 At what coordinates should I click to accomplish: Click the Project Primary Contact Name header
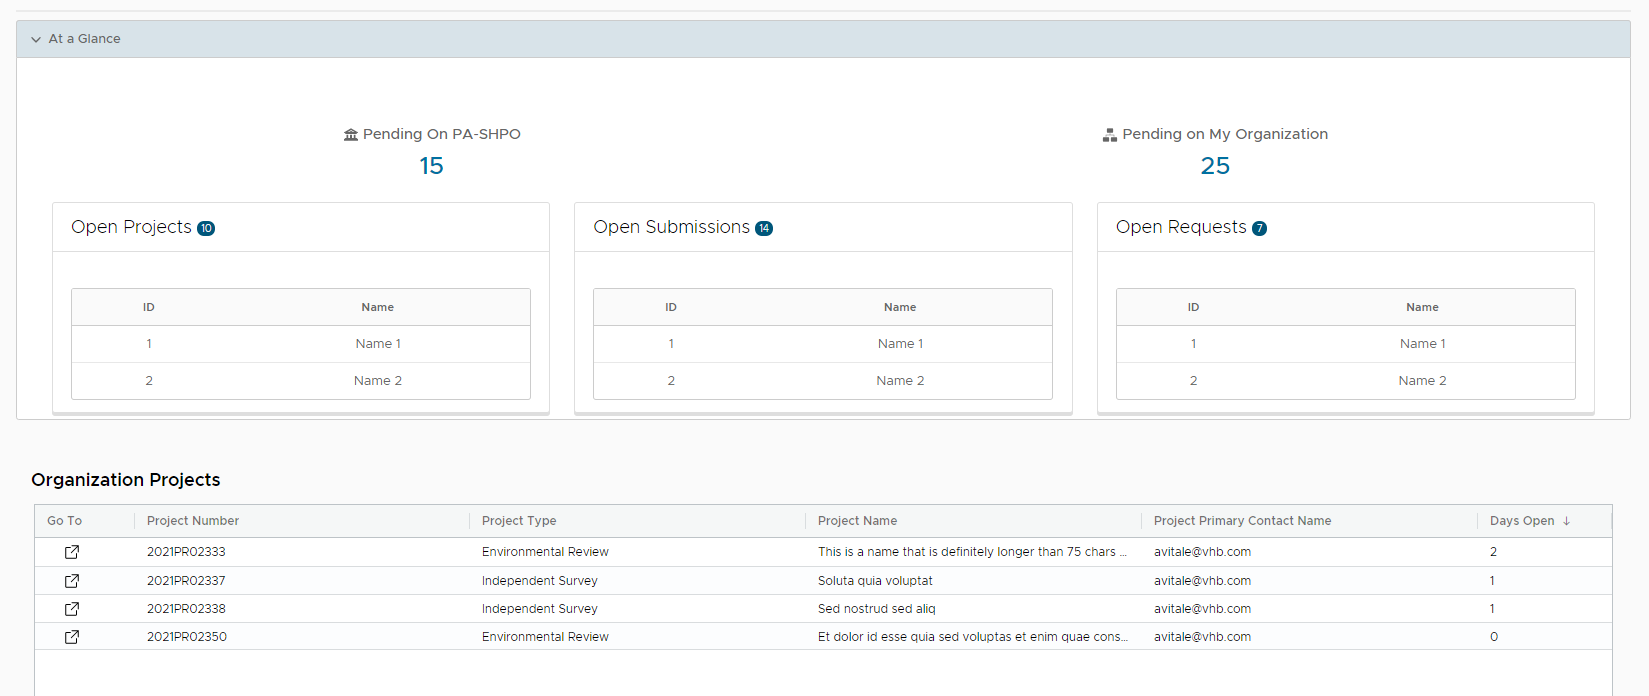(x=1242, y=521)
